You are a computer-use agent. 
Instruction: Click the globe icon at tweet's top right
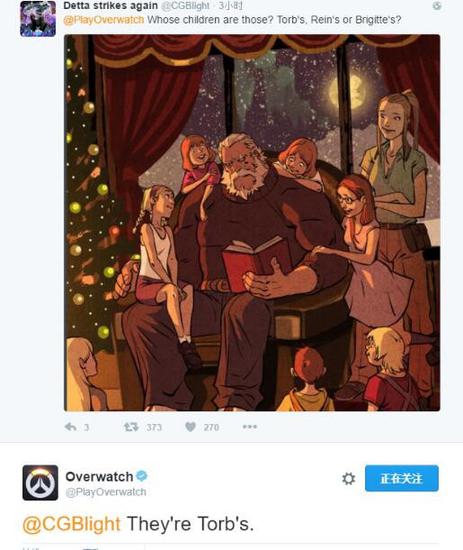pos(437,6)
